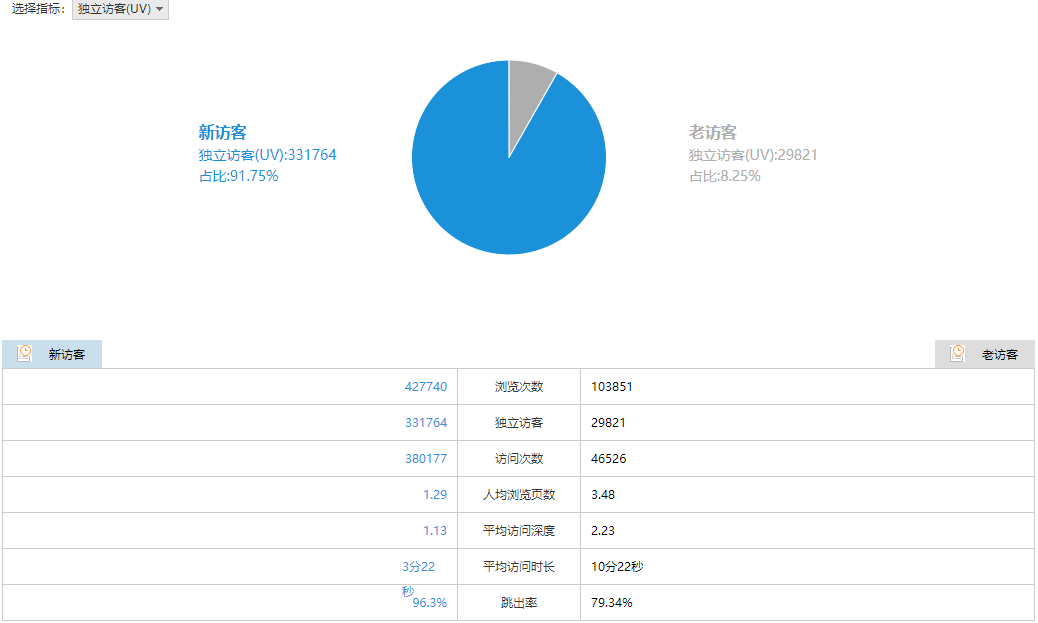
Task: Click the icon on the 老访客 tab
Action: (957, 354)
